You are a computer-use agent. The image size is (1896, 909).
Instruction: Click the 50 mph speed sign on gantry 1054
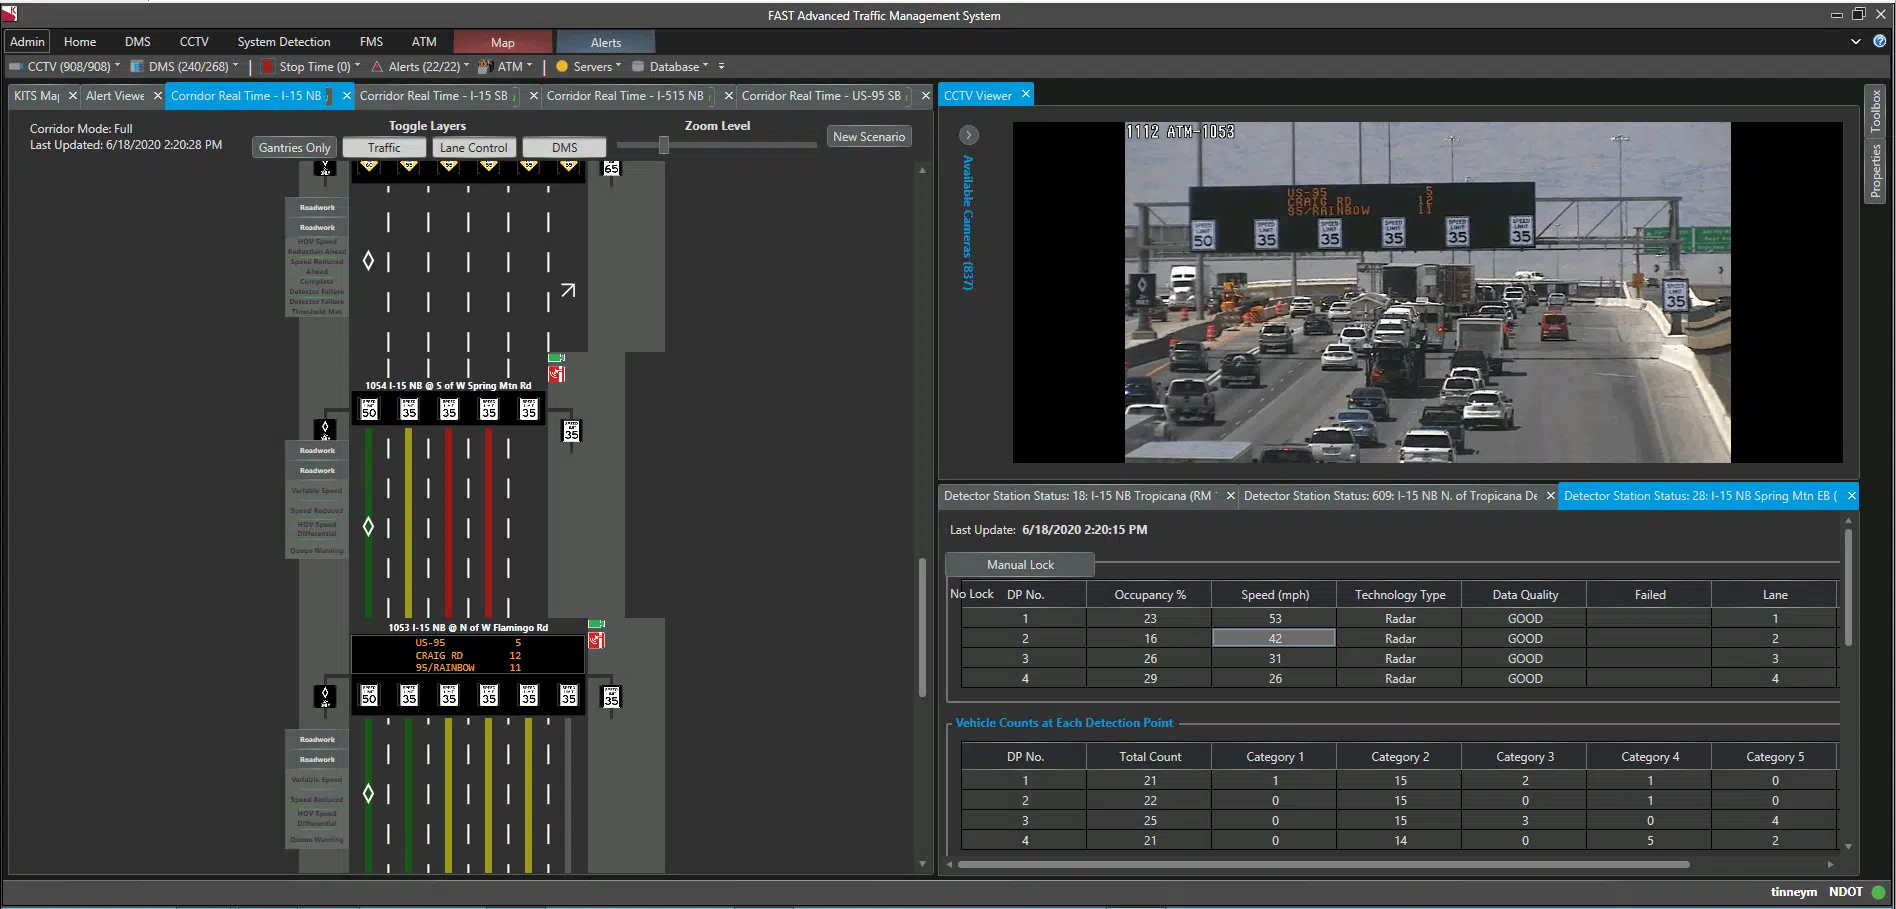coord(369,409)
